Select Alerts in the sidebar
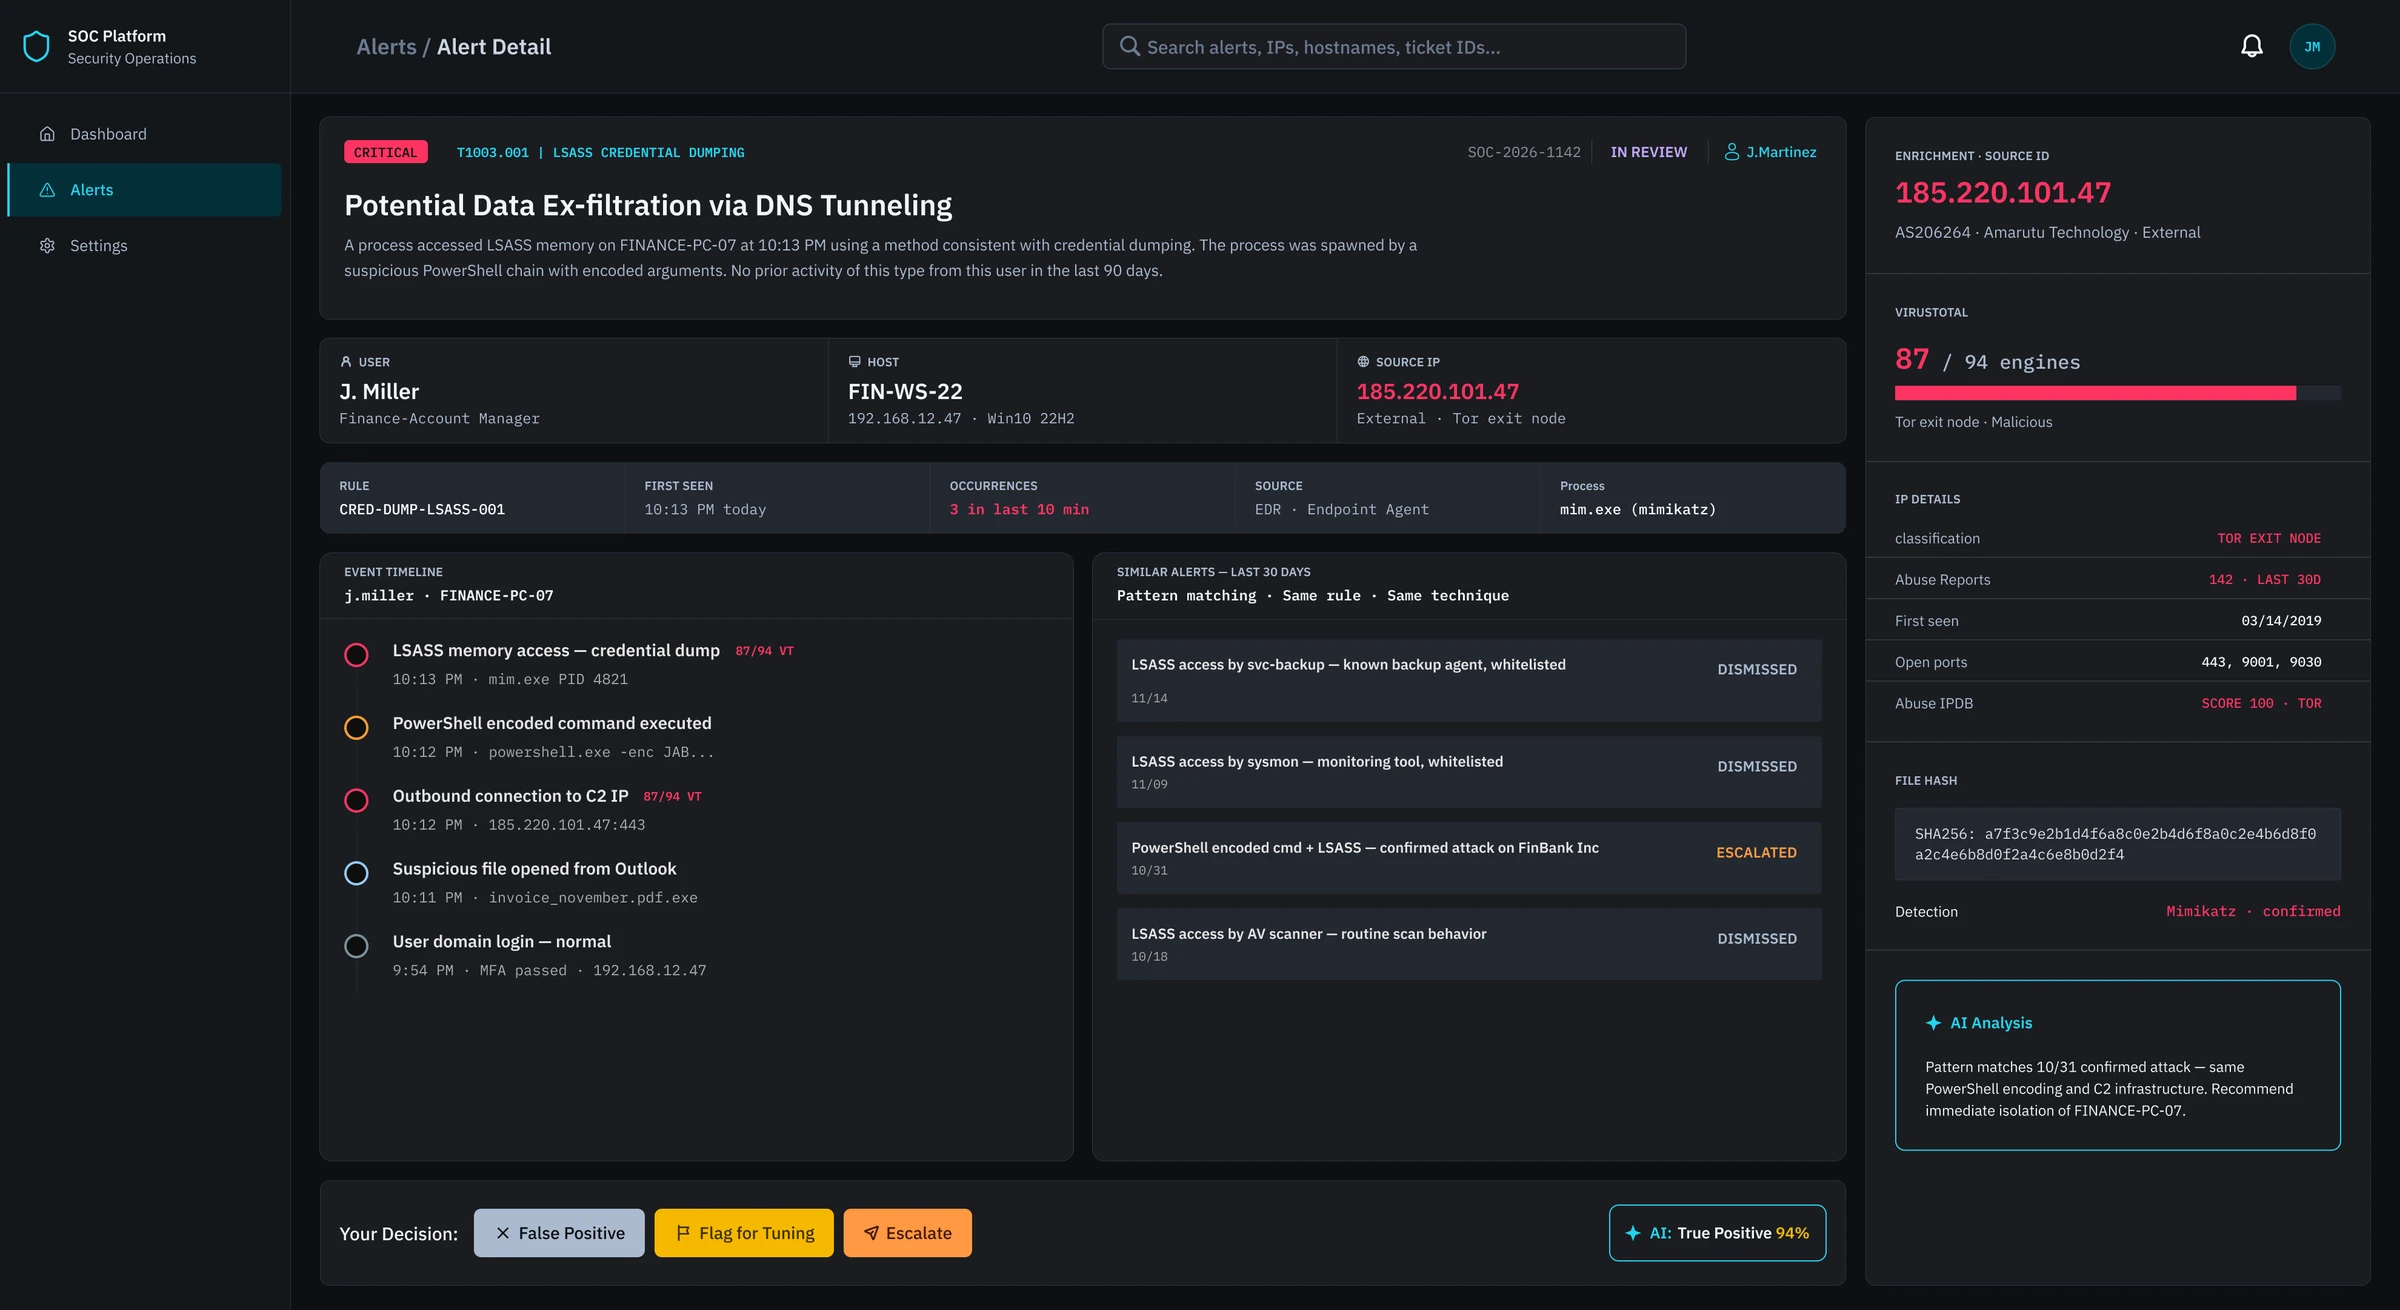 [145, 190]
